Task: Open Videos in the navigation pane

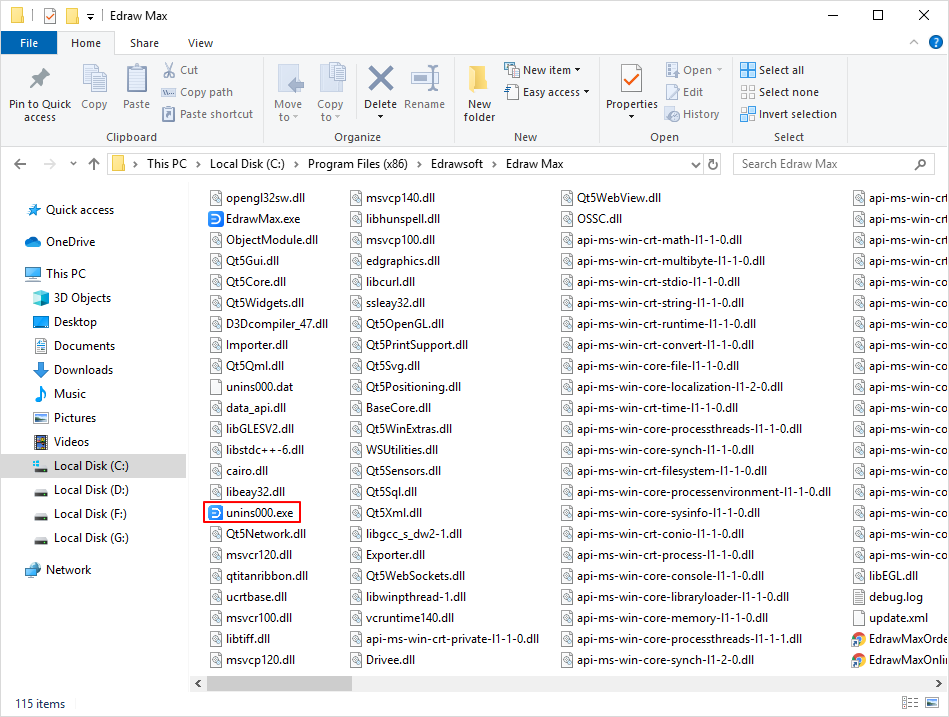Action: 61,442
